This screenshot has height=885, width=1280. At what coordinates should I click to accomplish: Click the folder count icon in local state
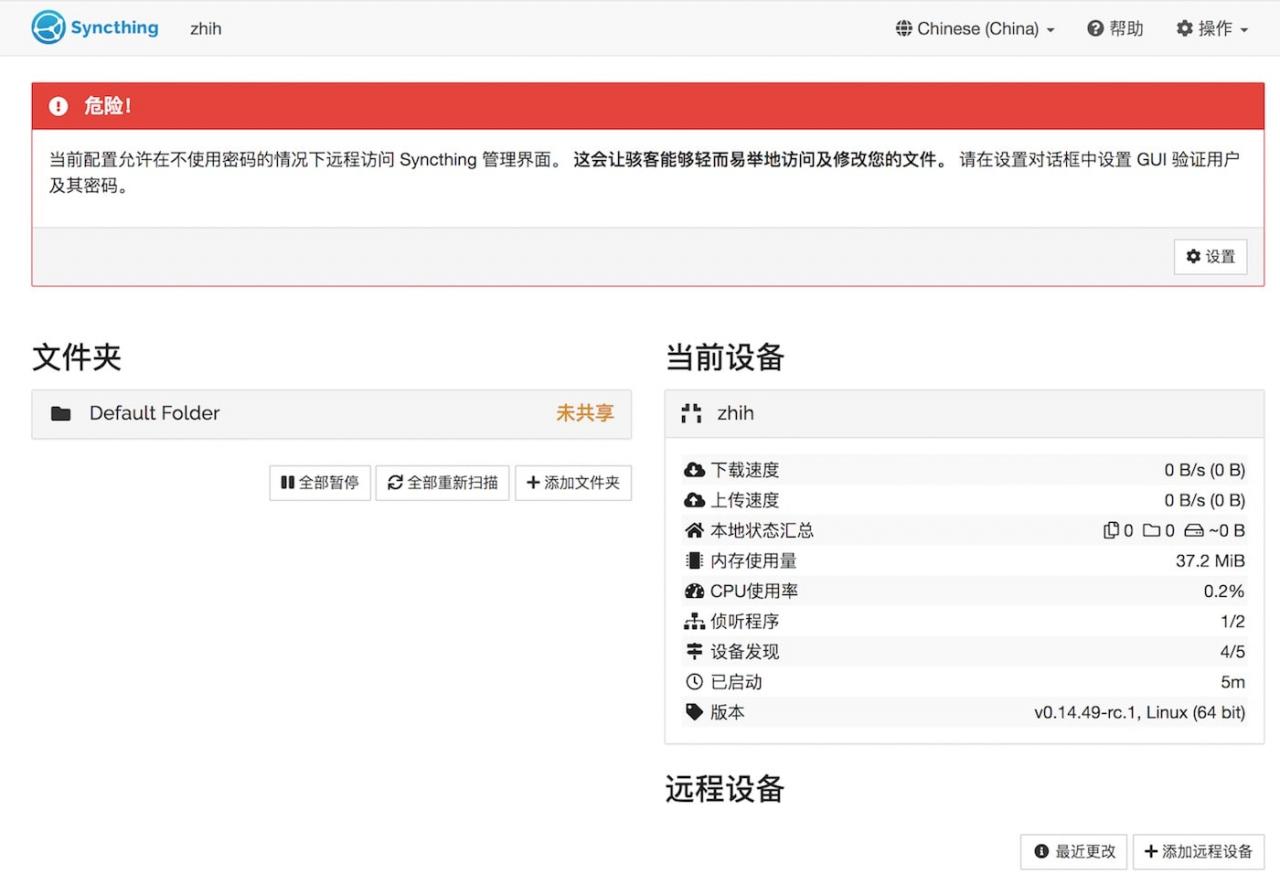click(1152, 530)
